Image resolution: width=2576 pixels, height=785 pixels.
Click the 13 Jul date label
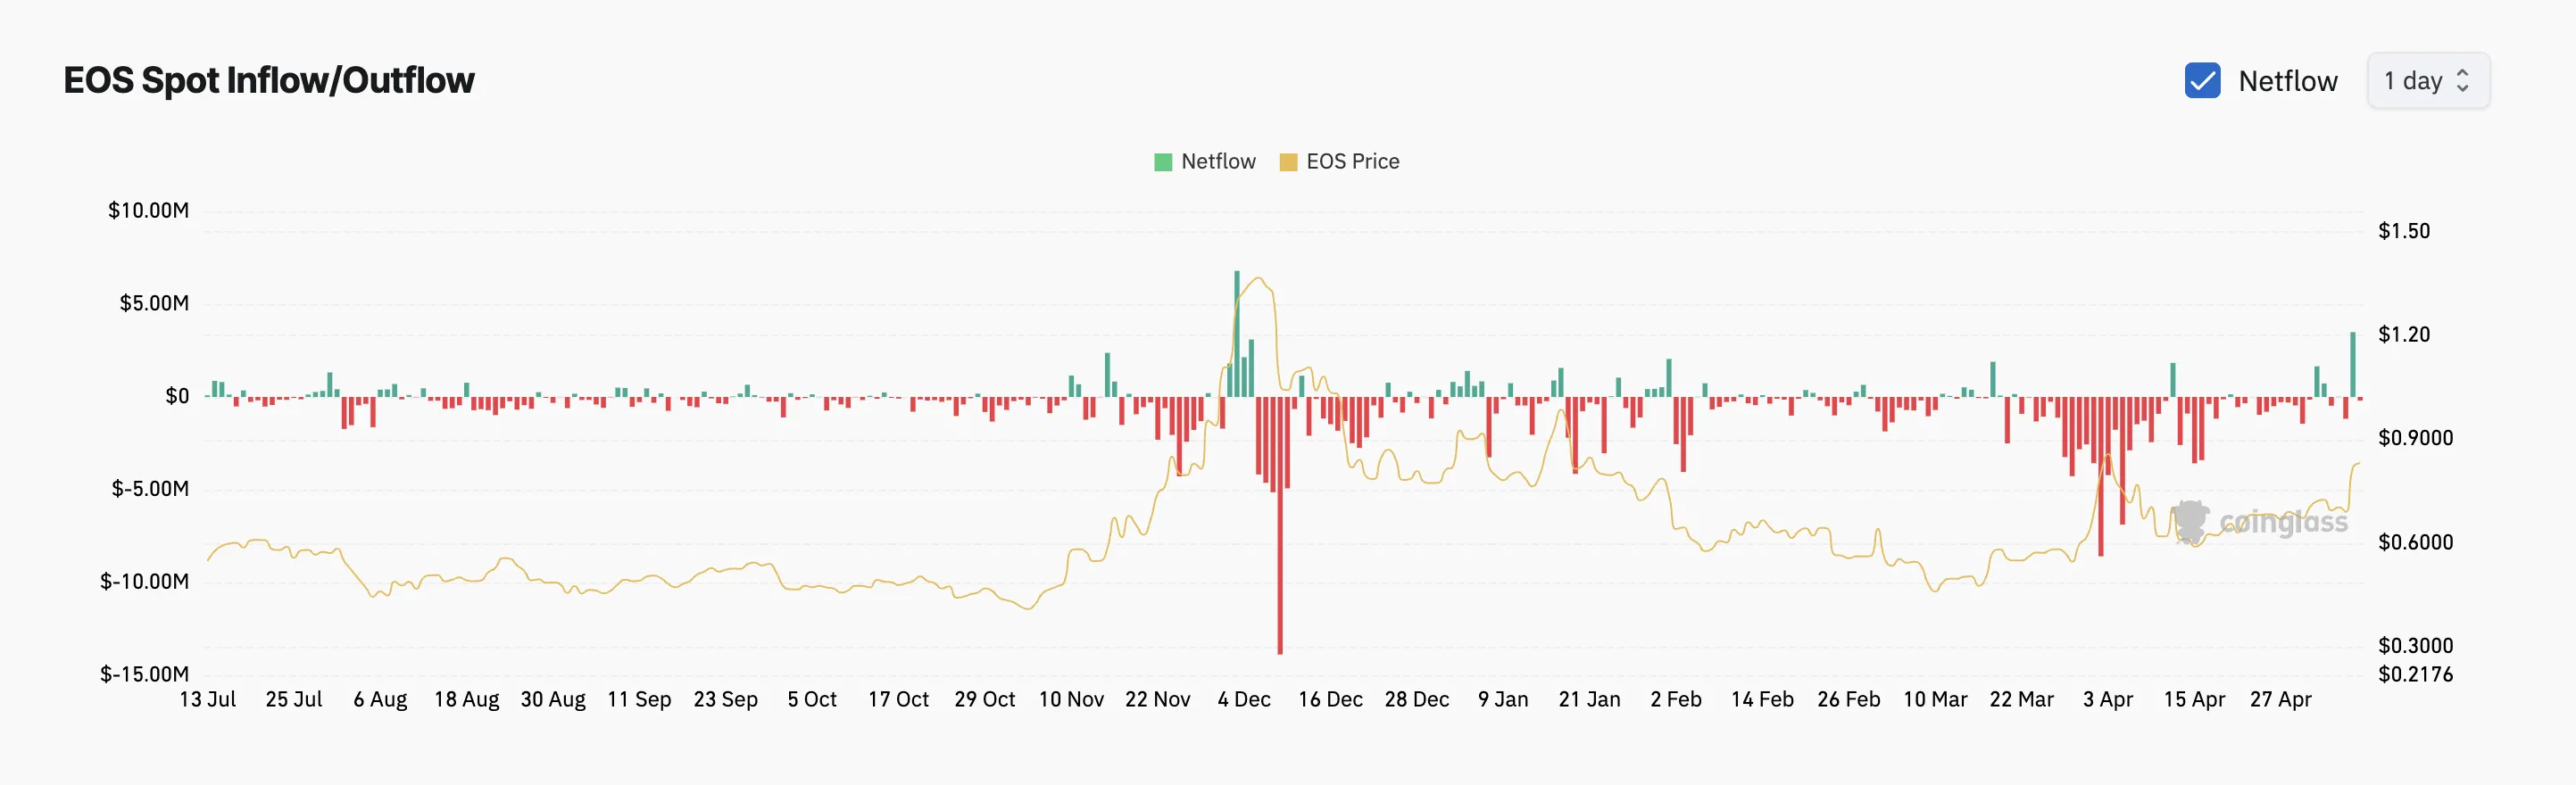tap(208, 700)
